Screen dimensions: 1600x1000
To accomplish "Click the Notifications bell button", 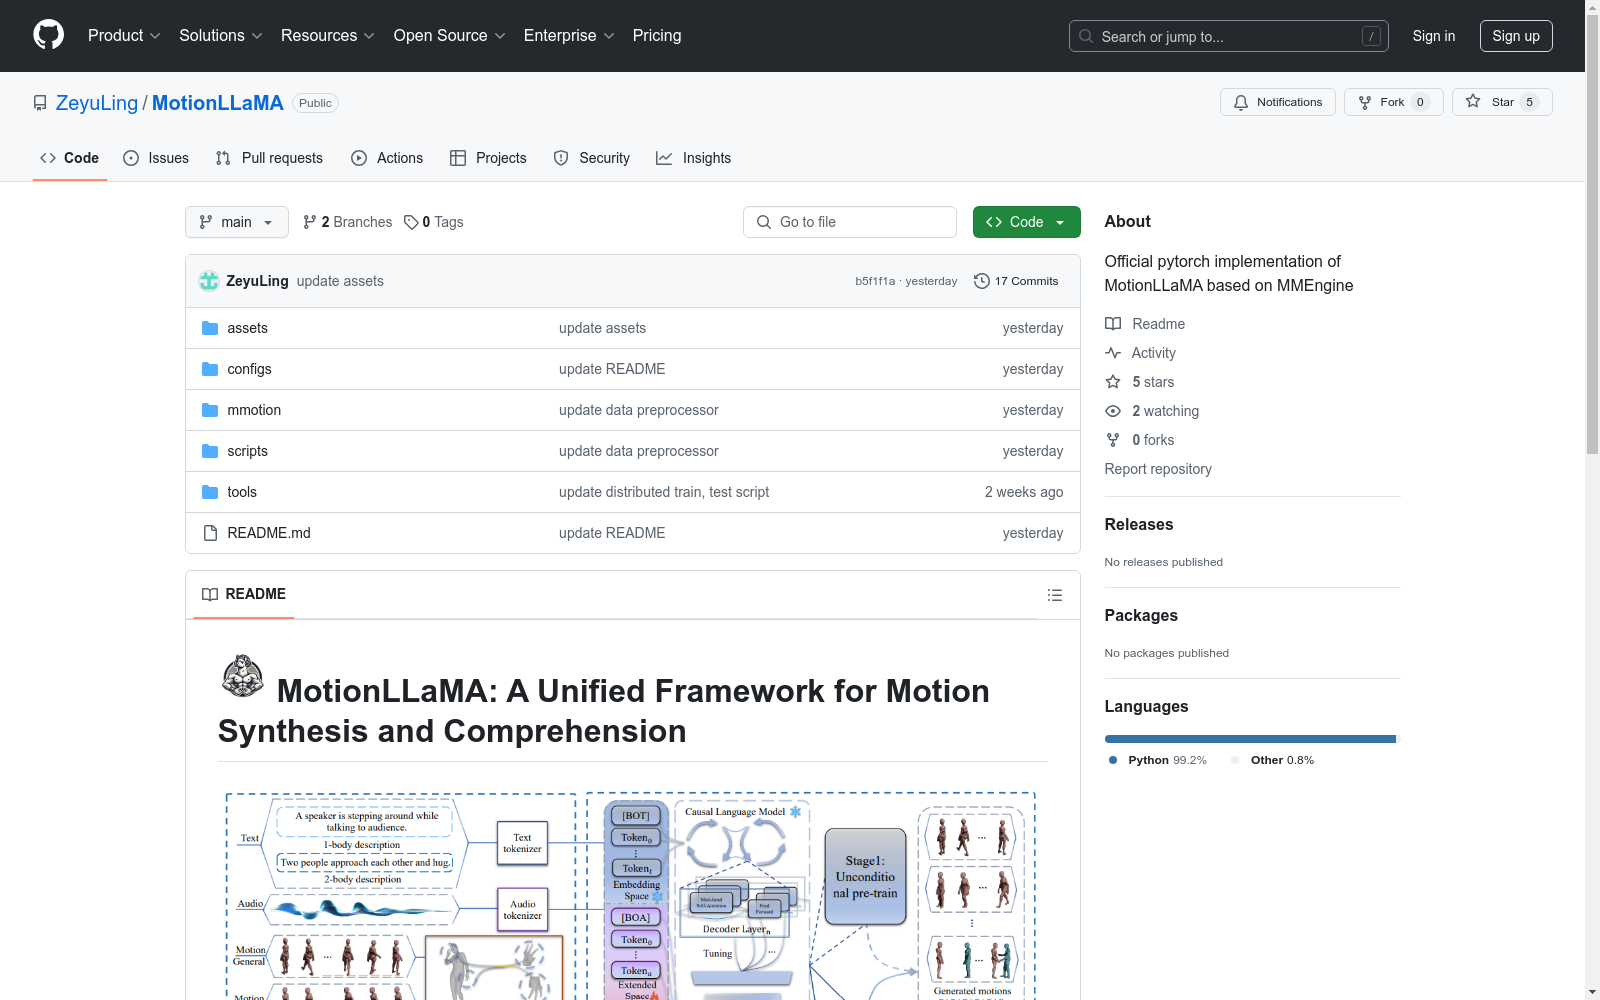I will pyautogui.click(x=1277, y=102).
